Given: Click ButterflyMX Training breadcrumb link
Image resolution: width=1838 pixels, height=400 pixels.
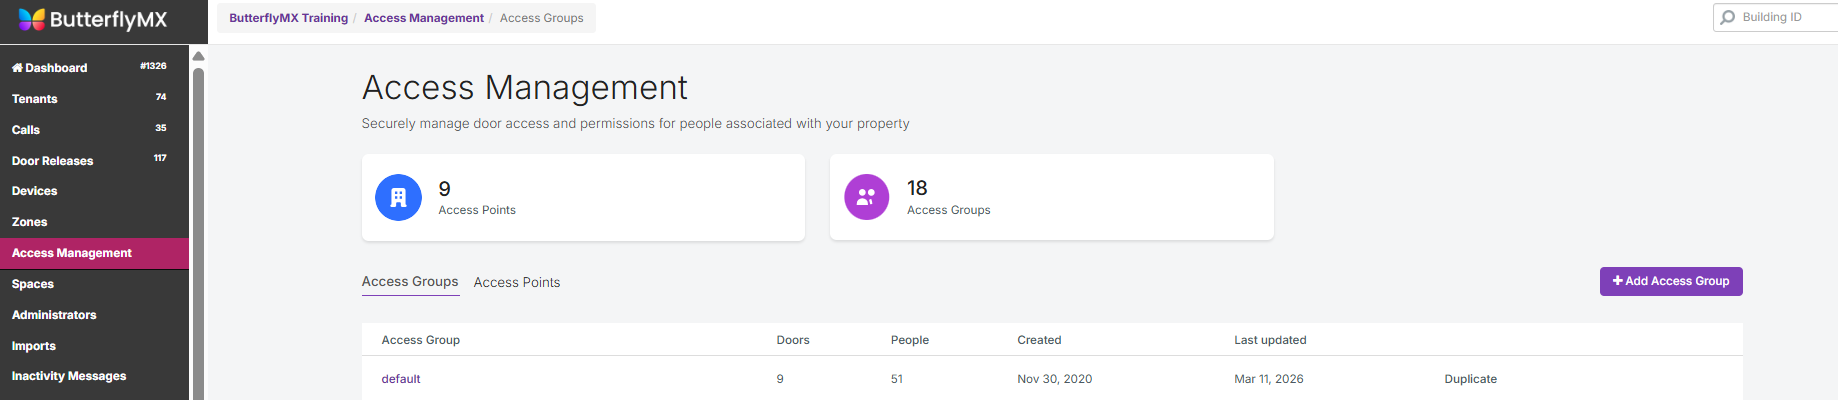Looking at the screenshot, I should click(289, 18).
